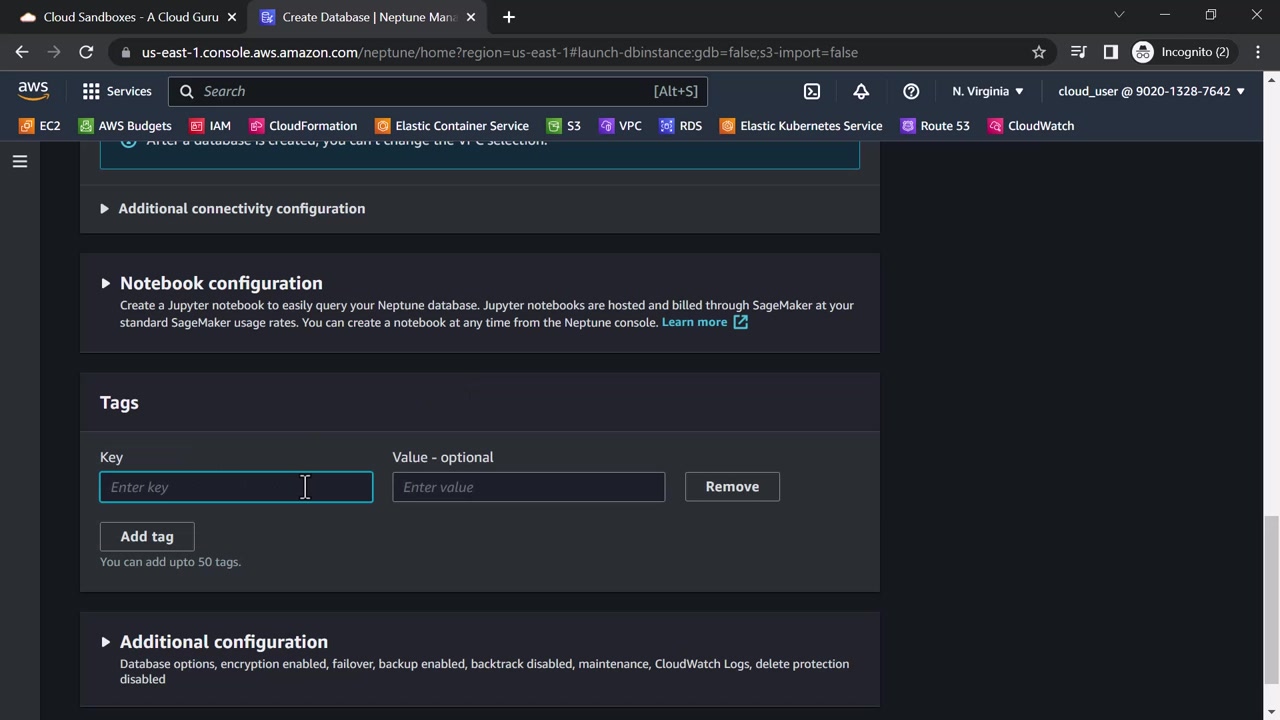Viewport: 1280px width, 720px height.
Task: Open the N. Virginia region dropdown
Action: coord(988,91)
